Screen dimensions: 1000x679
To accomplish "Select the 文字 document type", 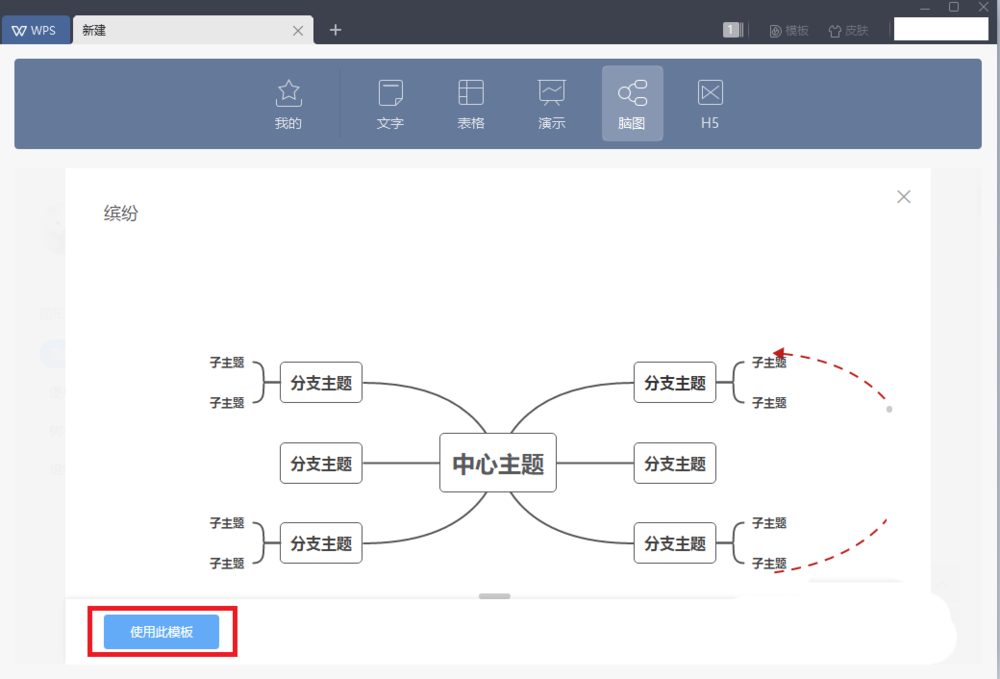I will point(390,104).
